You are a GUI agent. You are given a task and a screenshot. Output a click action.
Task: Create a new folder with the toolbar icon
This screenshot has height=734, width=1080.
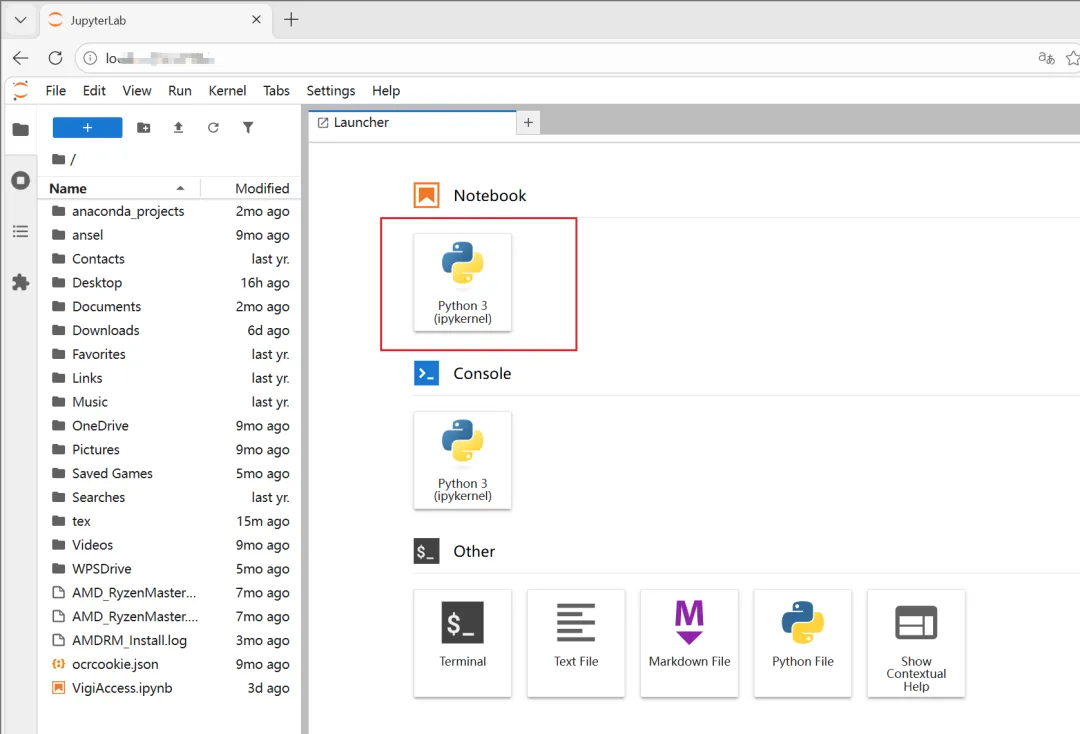[x=143, y=127]
